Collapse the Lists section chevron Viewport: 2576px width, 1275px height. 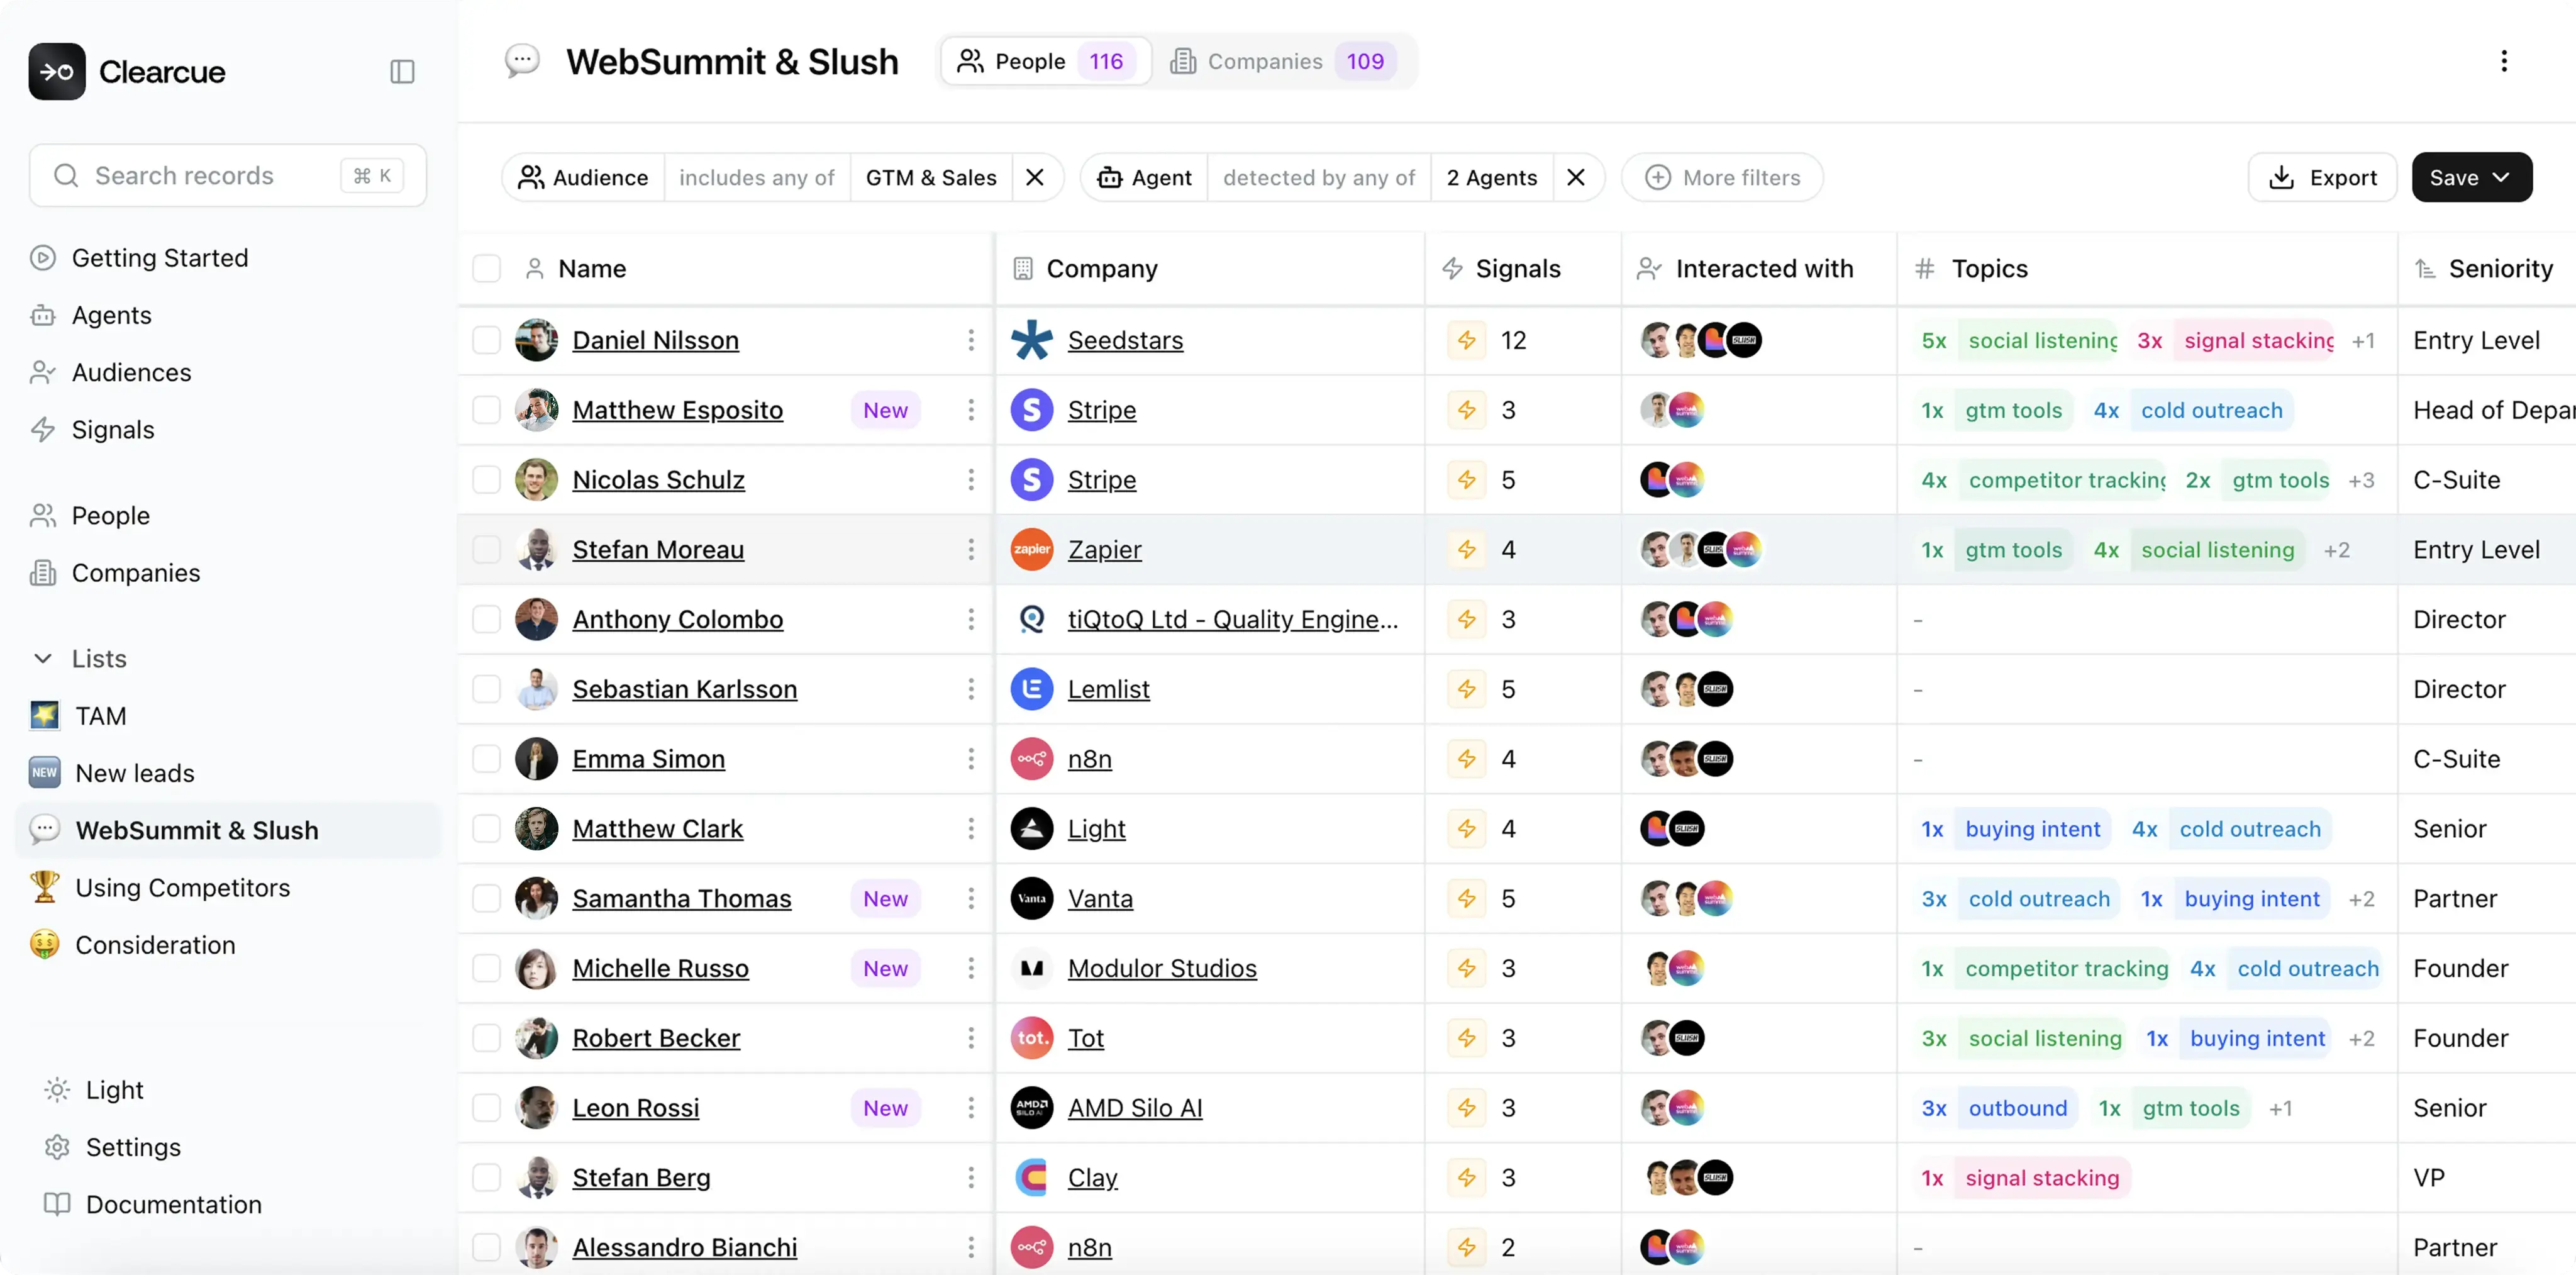pos(43,658)
